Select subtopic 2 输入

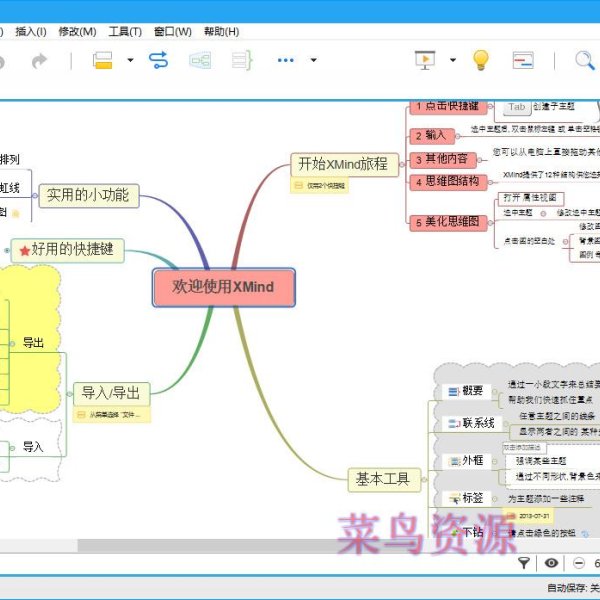[x=432, y=136]
